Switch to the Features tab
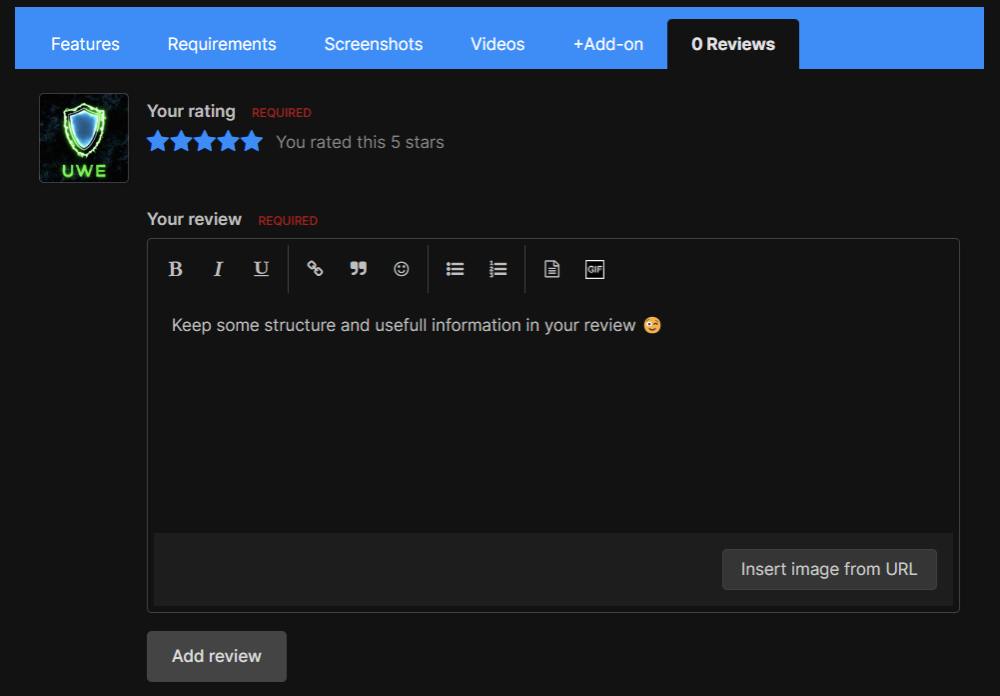The height and width of the screenshot is (696, 1000). click(x=85, y=44)
